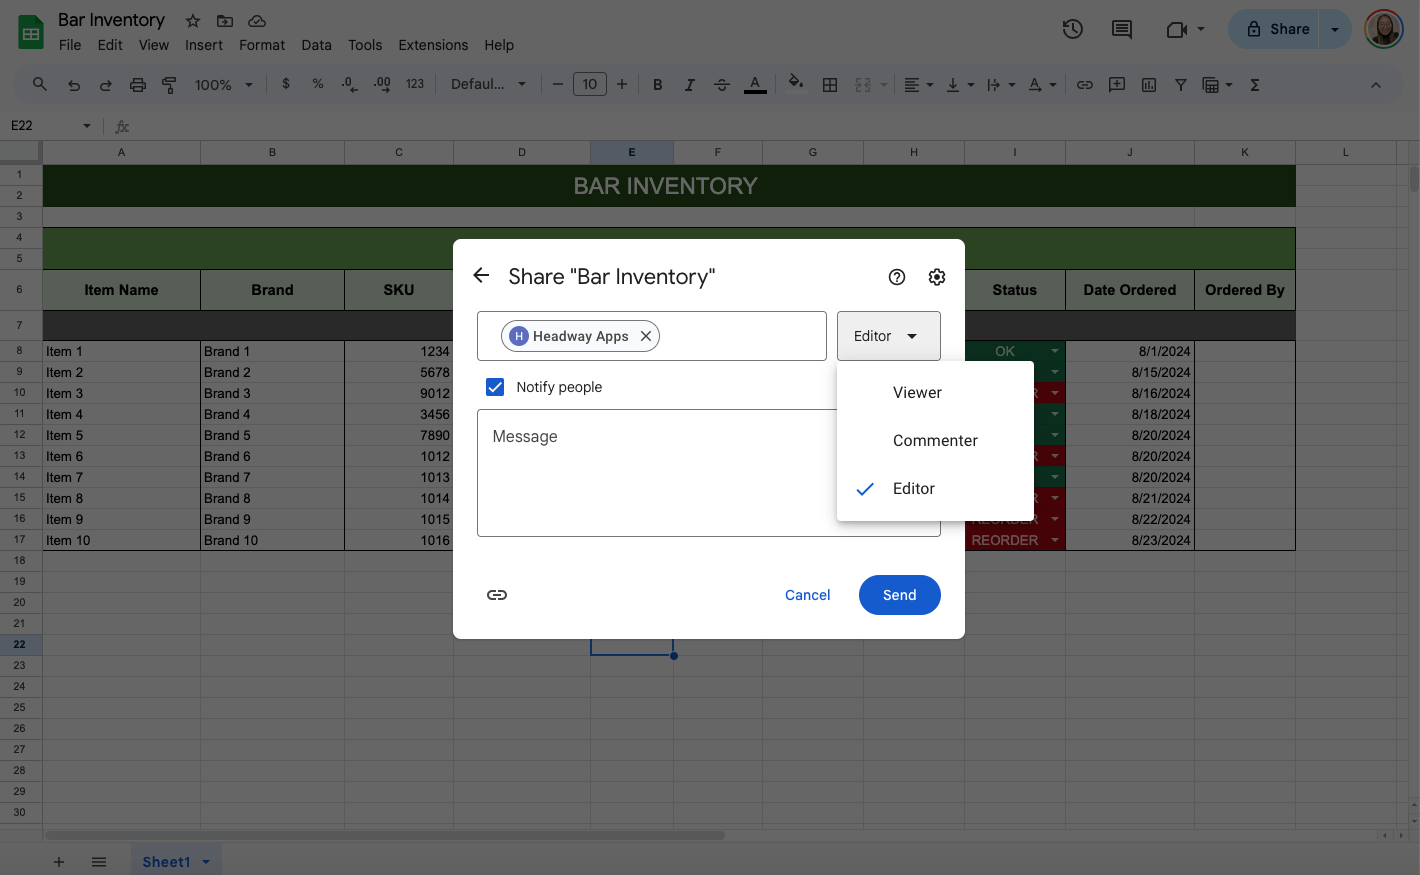Search the menus with magnifier icon
The width and height of the screenshot is (1420, 875).
coord(40,85)
